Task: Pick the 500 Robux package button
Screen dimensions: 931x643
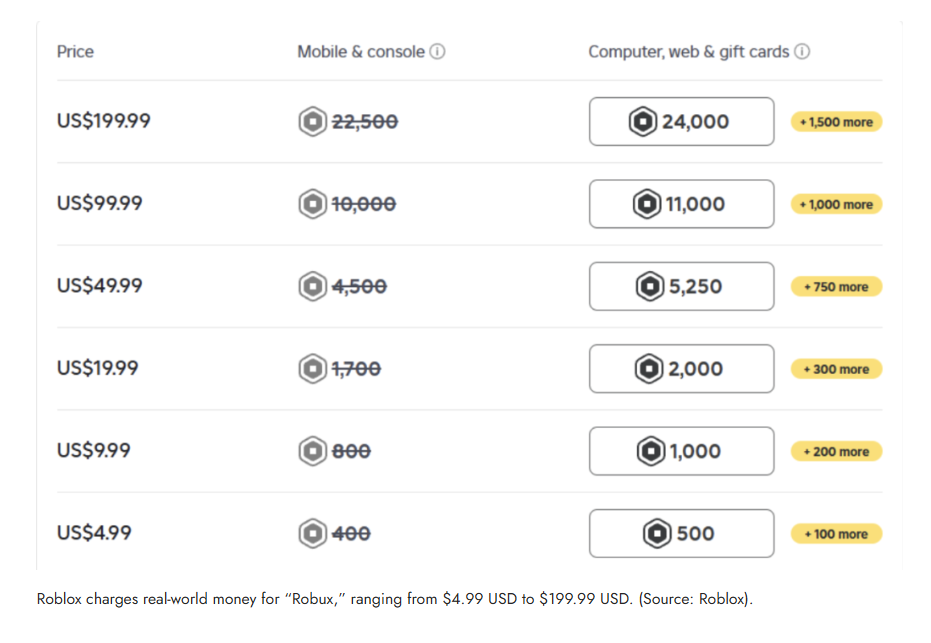Action: tap(682, 534)
